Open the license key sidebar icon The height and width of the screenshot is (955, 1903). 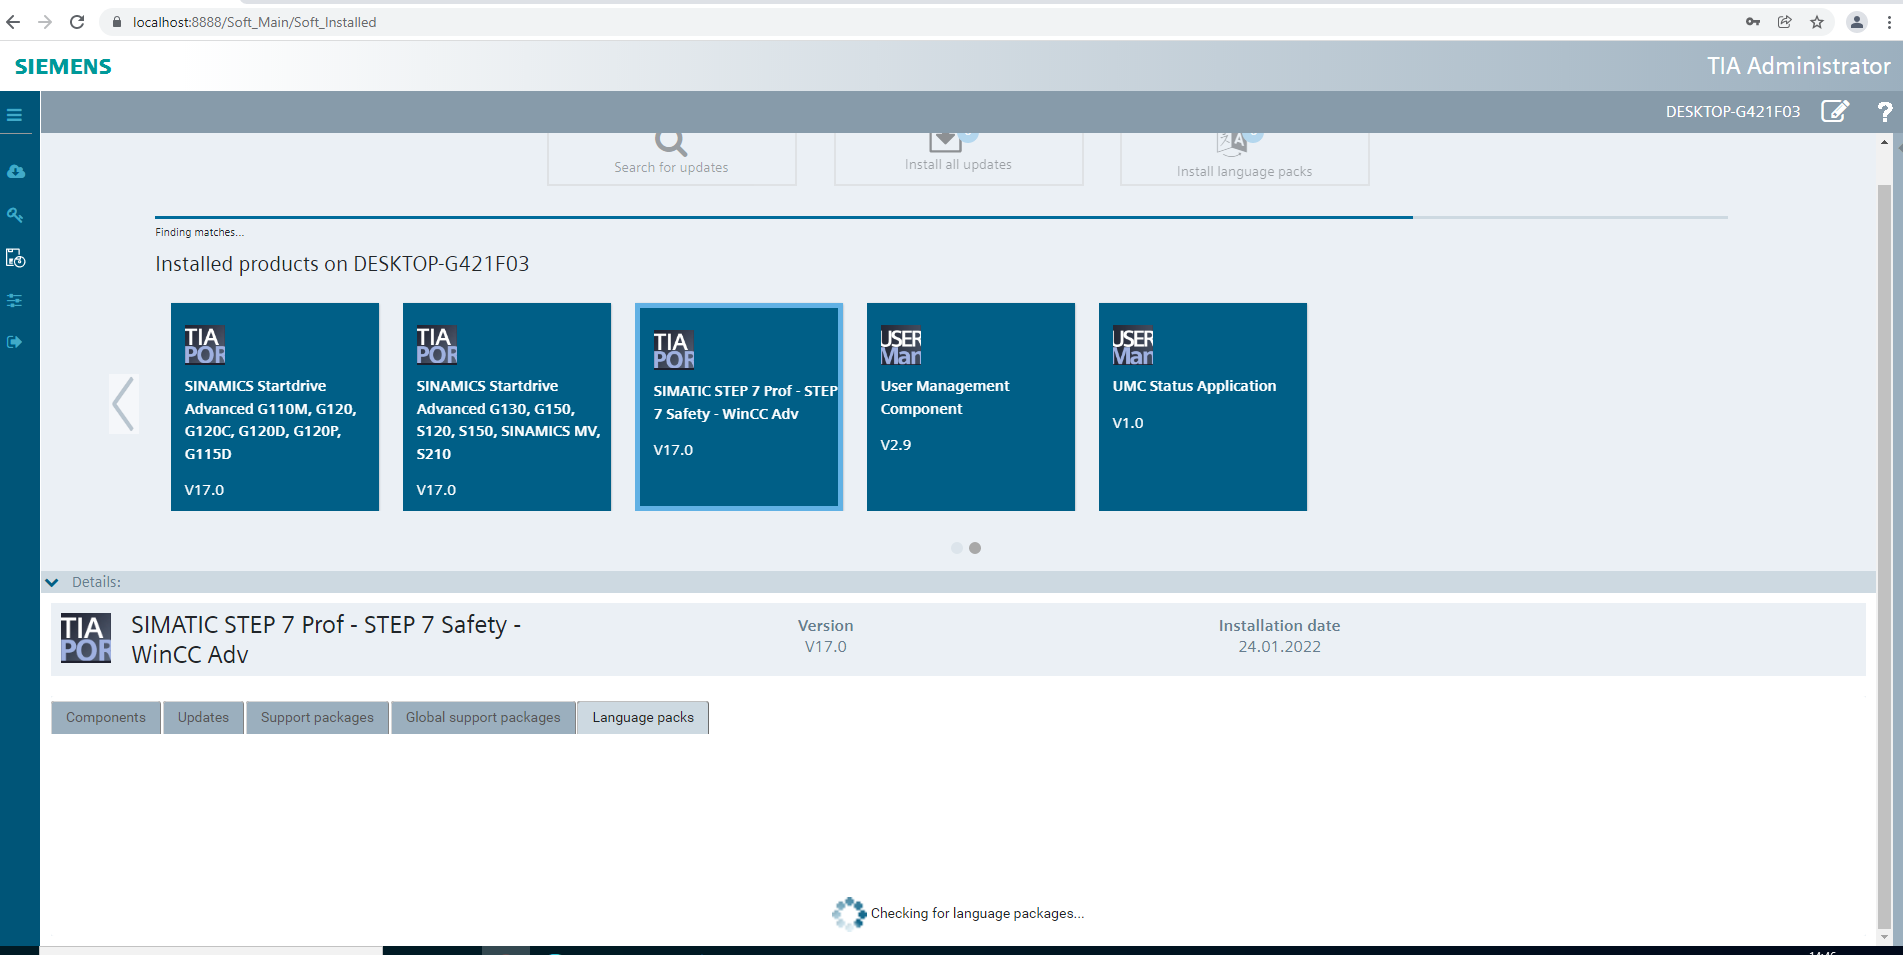pos(15,215)
